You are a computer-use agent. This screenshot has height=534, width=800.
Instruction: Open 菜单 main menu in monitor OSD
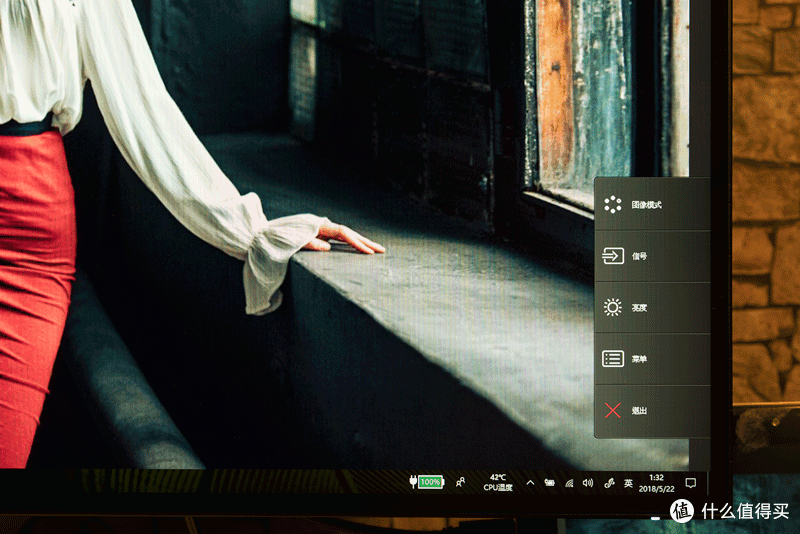652,359
